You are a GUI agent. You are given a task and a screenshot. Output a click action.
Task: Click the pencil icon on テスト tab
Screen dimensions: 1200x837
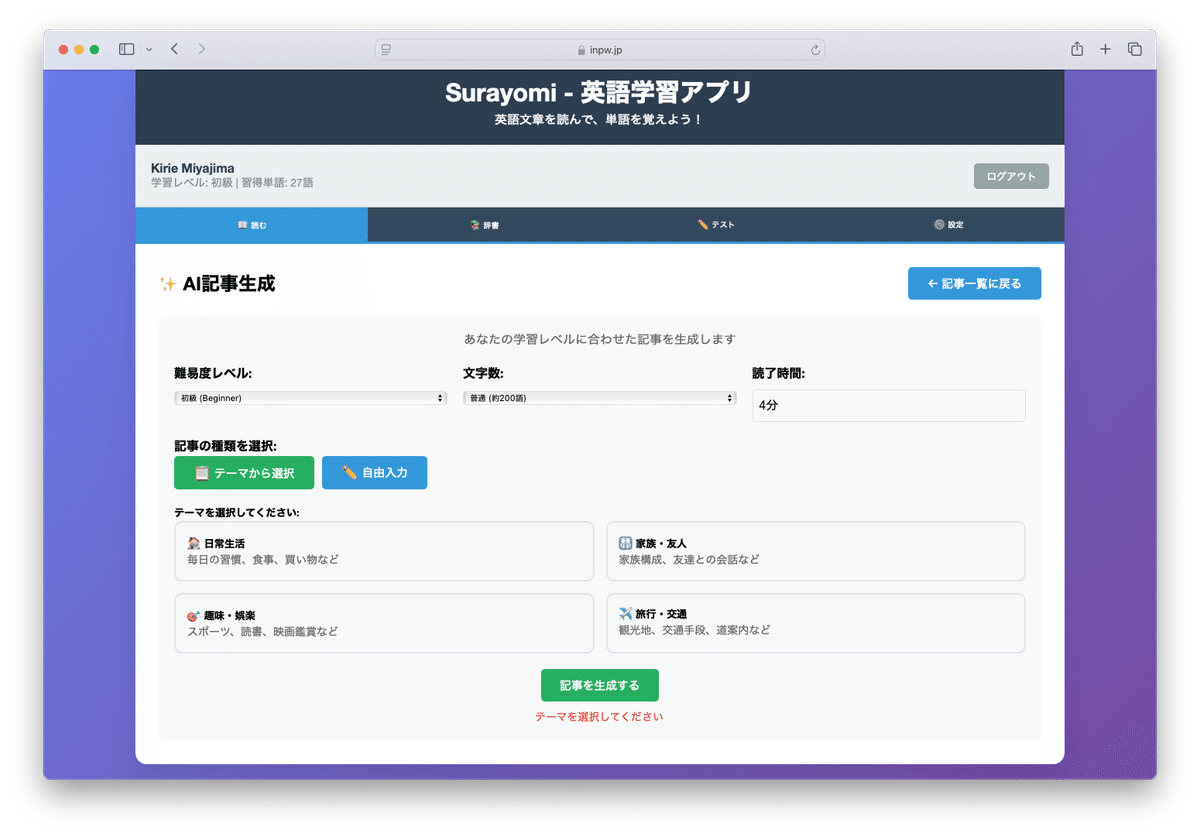[703, 224]
